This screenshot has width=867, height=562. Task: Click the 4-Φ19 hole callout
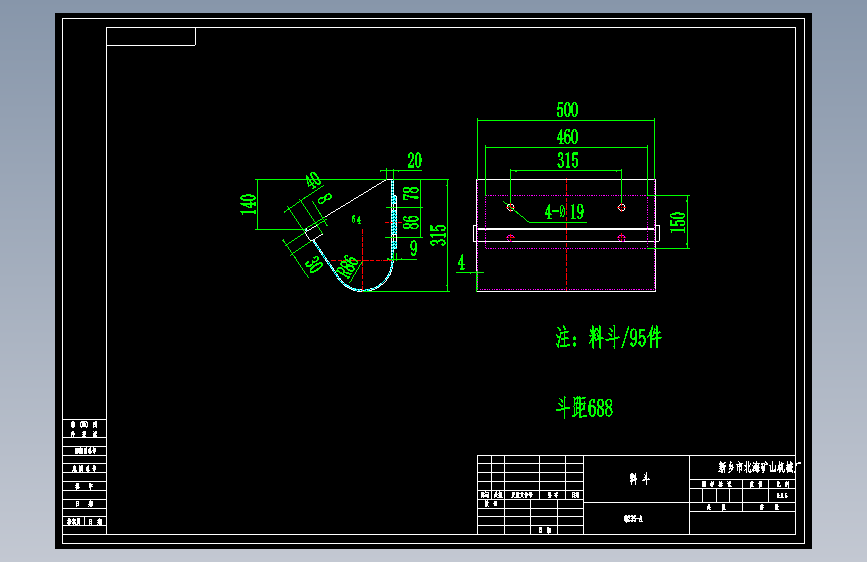[x=564, y=211]
